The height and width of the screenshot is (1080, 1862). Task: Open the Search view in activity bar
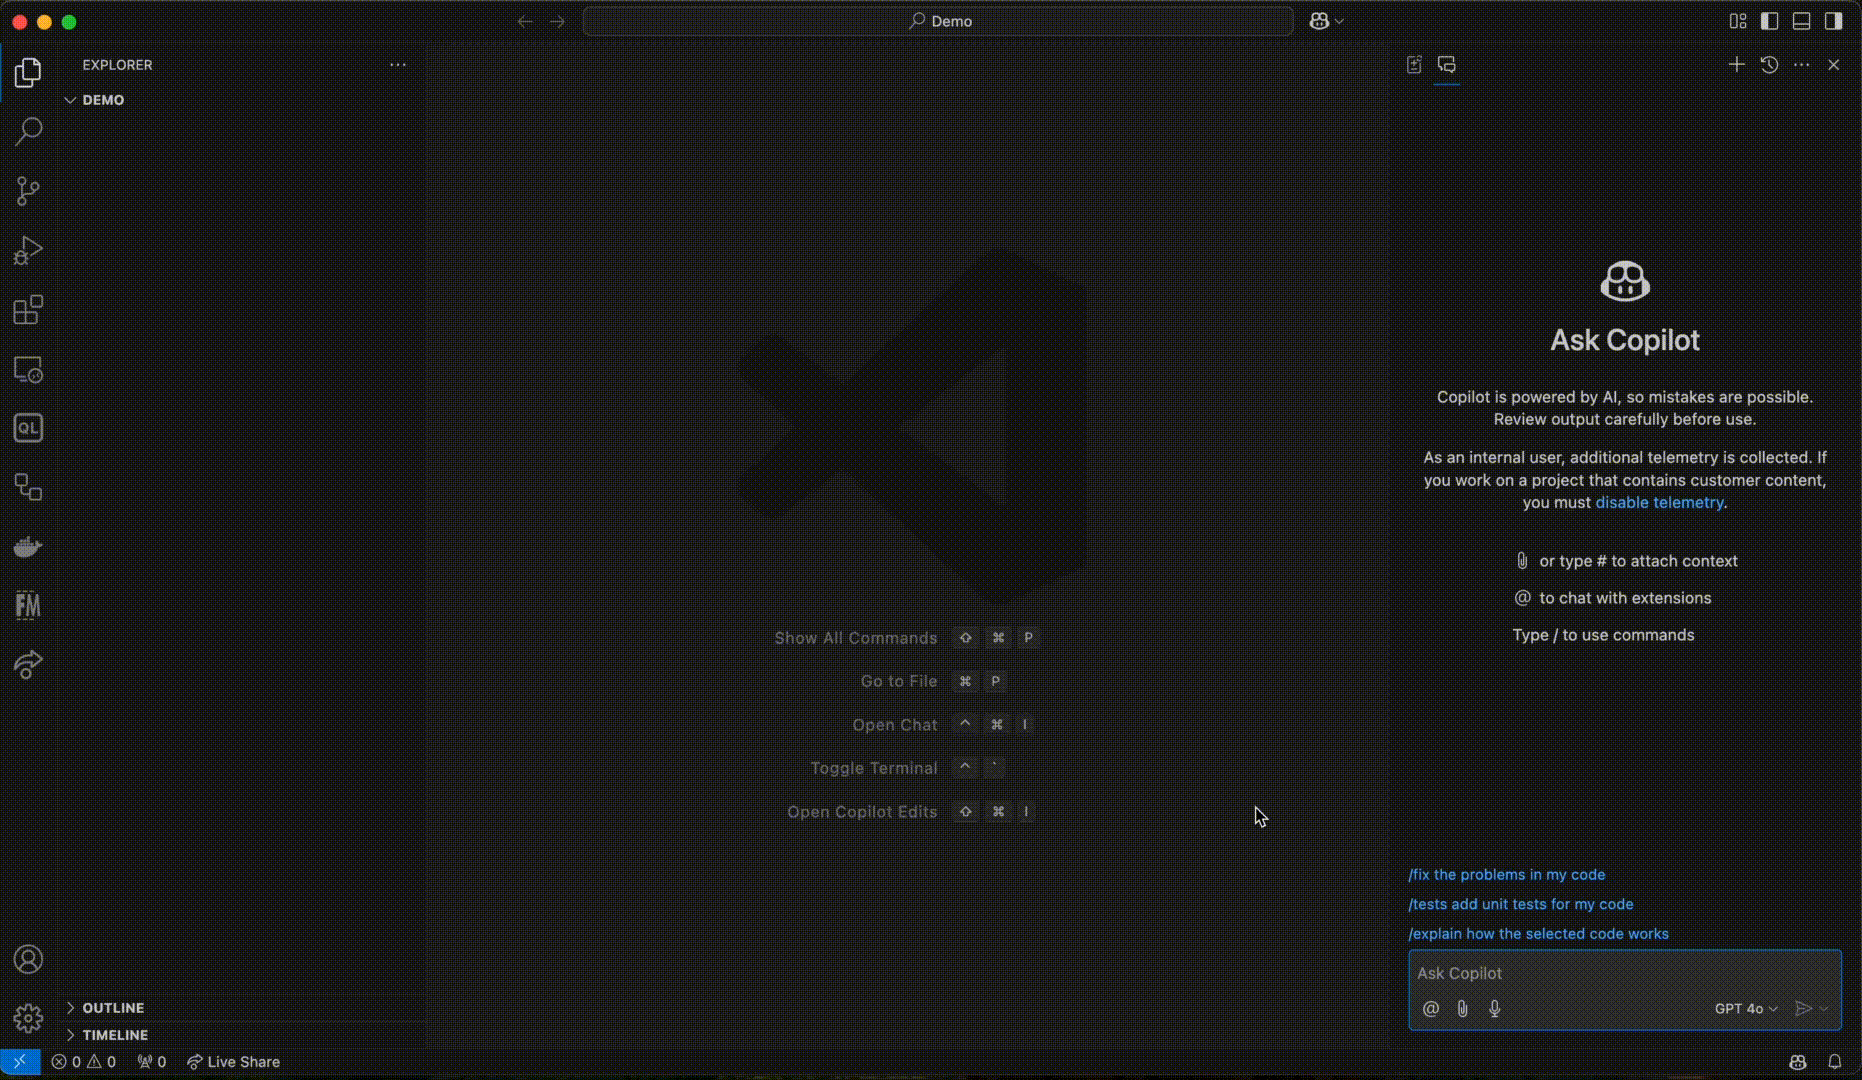pos(28,131)
